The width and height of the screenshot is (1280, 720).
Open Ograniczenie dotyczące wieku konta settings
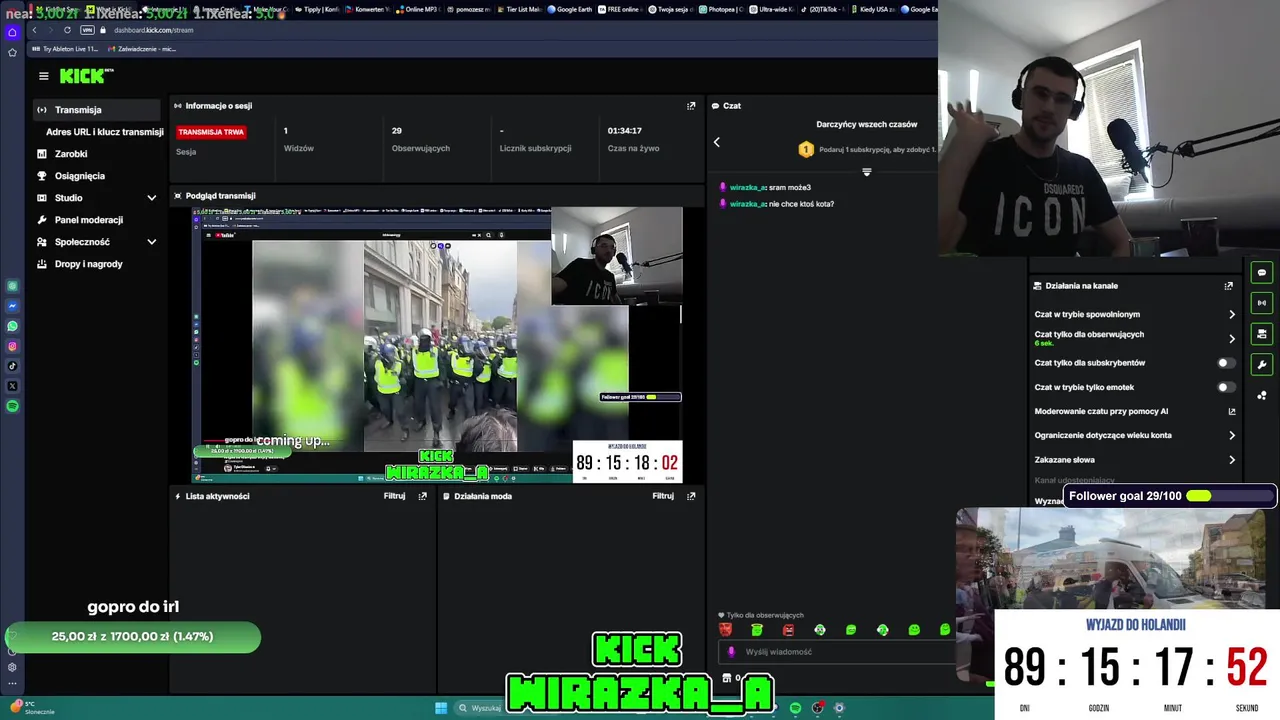[1135, 435]
